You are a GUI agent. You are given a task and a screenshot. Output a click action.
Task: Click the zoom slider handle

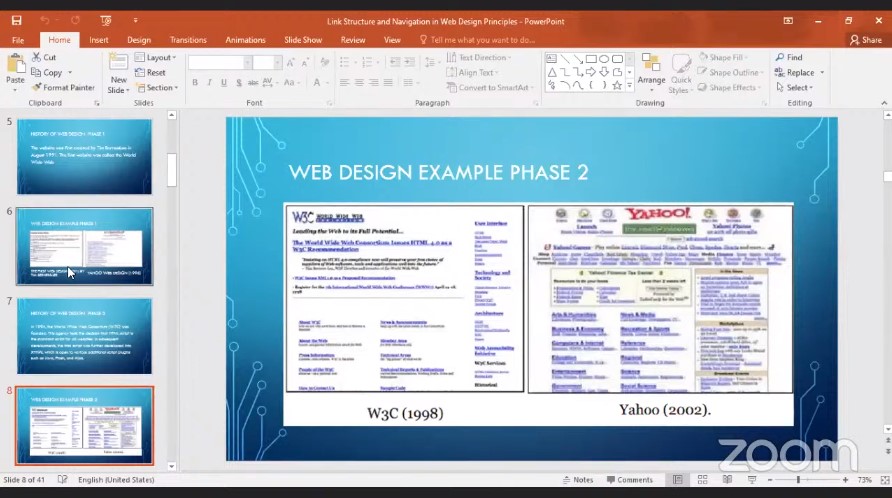pyautogui.click(x=798, y=480)
